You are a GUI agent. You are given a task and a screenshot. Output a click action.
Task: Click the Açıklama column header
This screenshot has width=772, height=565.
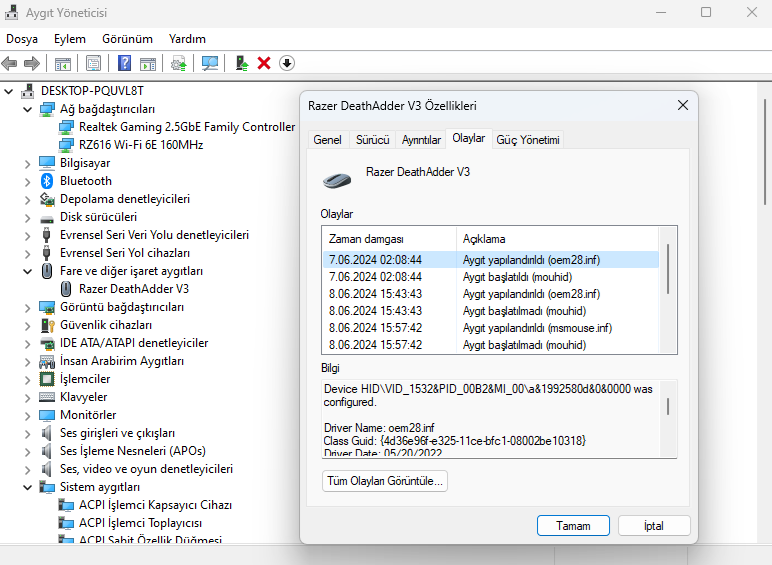[557, 239]
